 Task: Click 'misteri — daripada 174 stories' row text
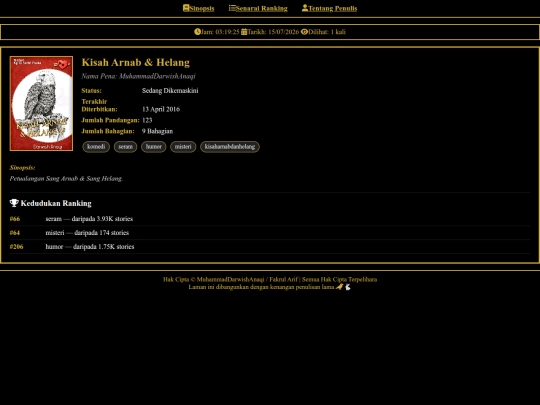click(87, 233)
